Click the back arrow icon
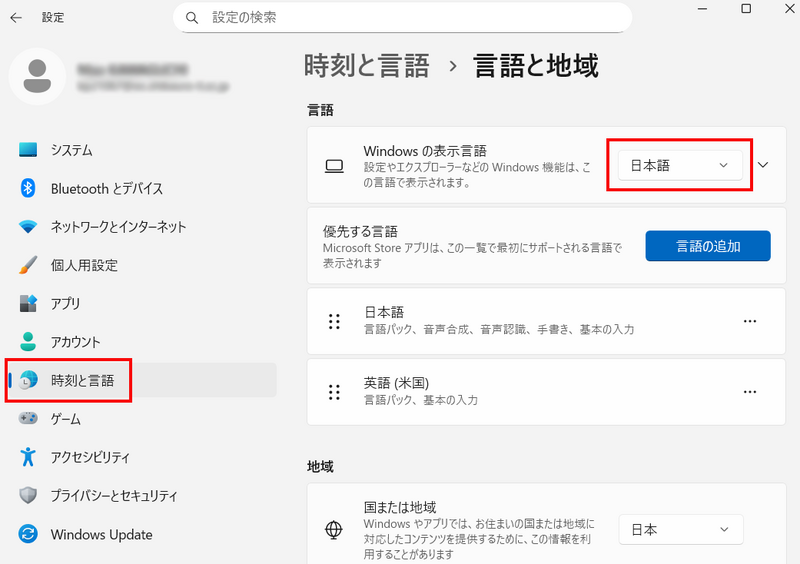The image size is (800, 564). click(x=16, y=18)
